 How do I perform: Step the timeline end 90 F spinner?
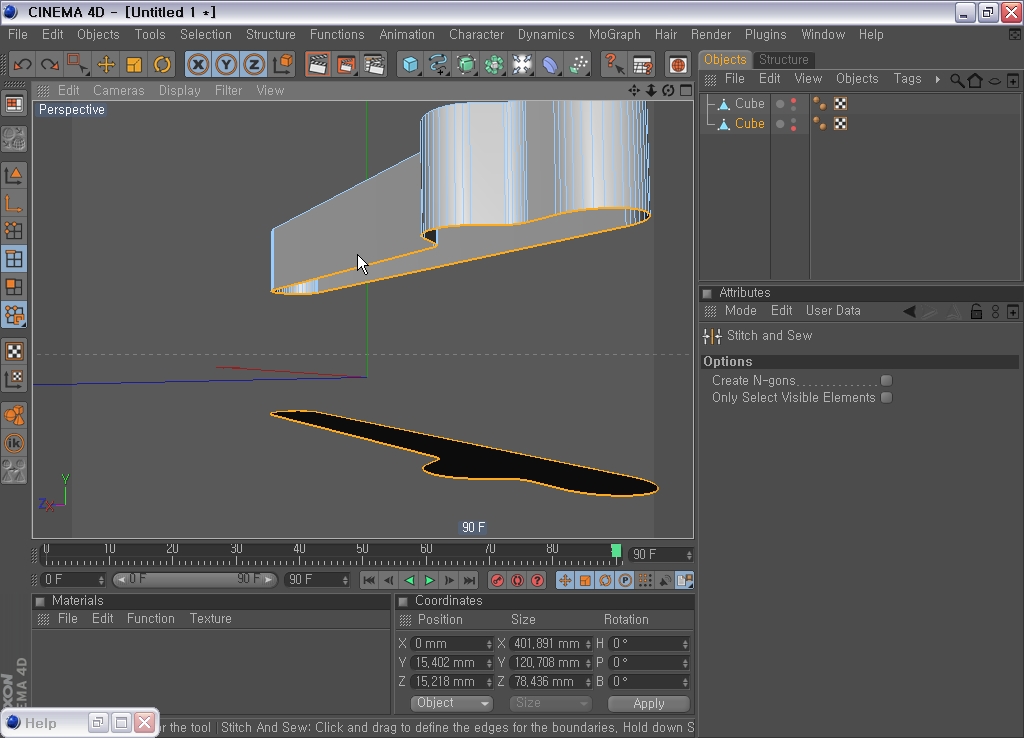coord(345,580)
